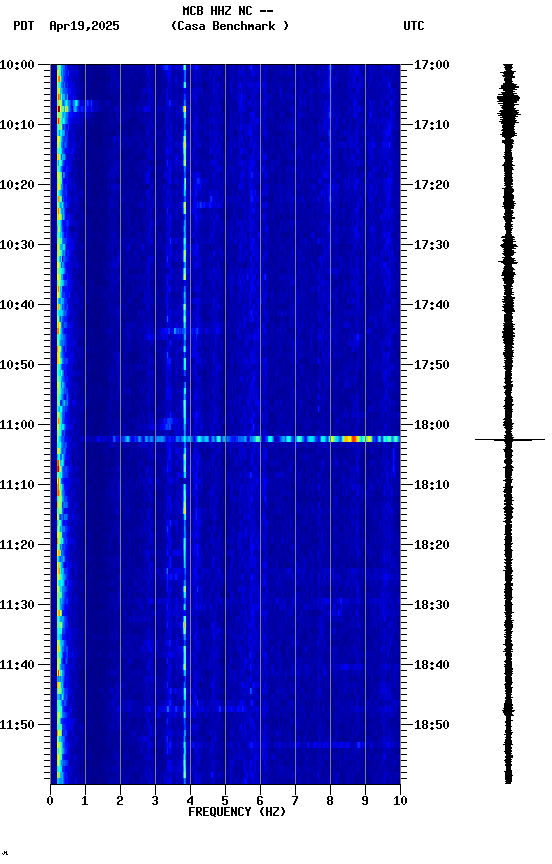The image size is (552, 864).
Task: Click the 10:20 PDT time label
Action: (17, 185)
